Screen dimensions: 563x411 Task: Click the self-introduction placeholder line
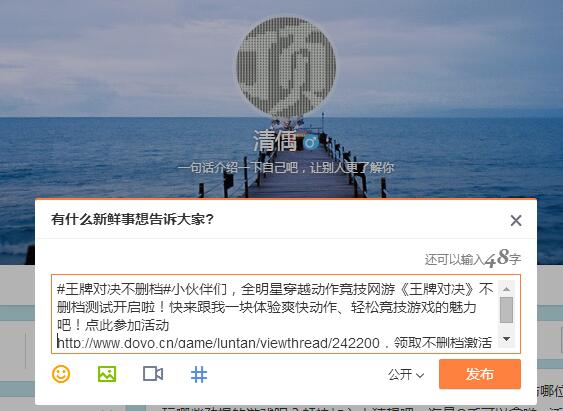[x=286, y=168]
